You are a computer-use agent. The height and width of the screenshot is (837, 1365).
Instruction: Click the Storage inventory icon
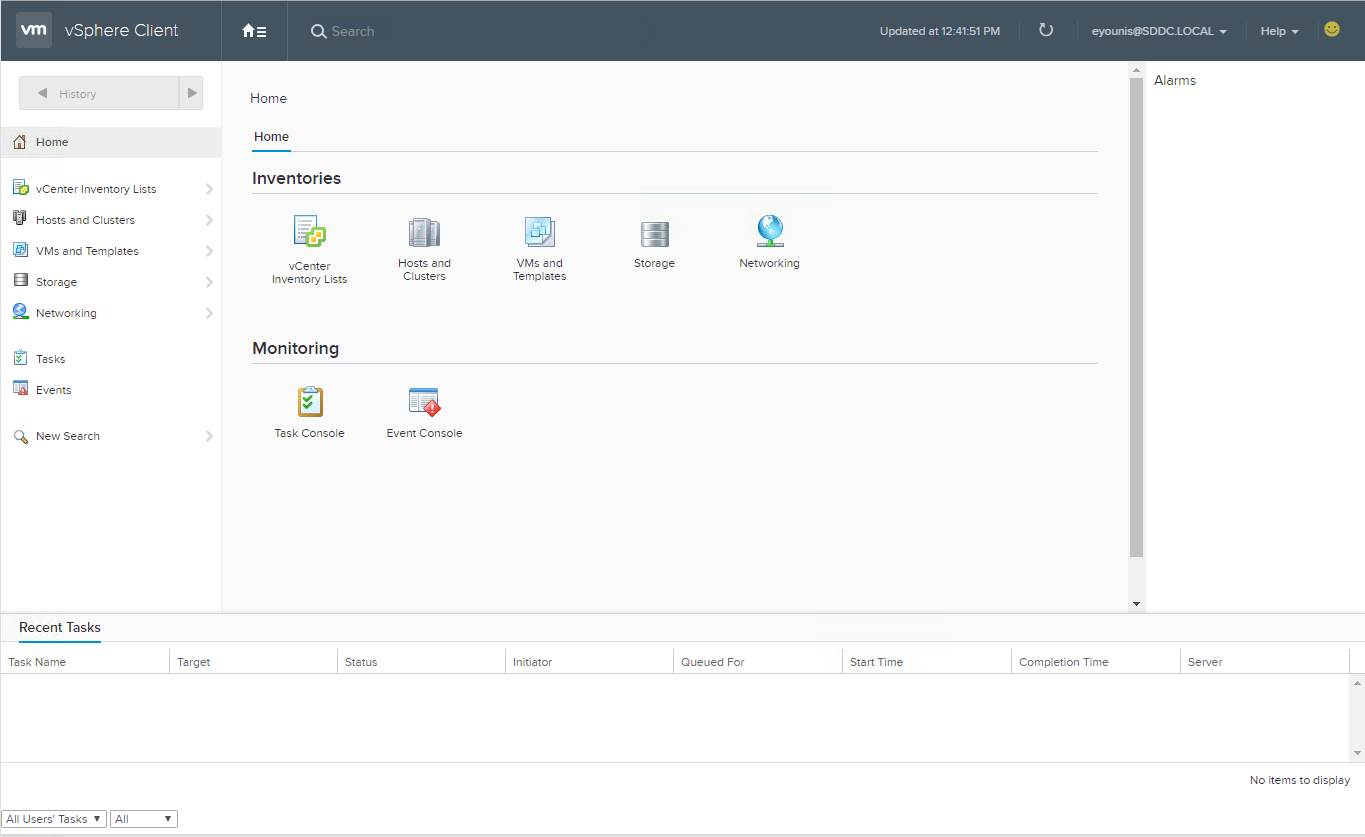coord(654,234)
